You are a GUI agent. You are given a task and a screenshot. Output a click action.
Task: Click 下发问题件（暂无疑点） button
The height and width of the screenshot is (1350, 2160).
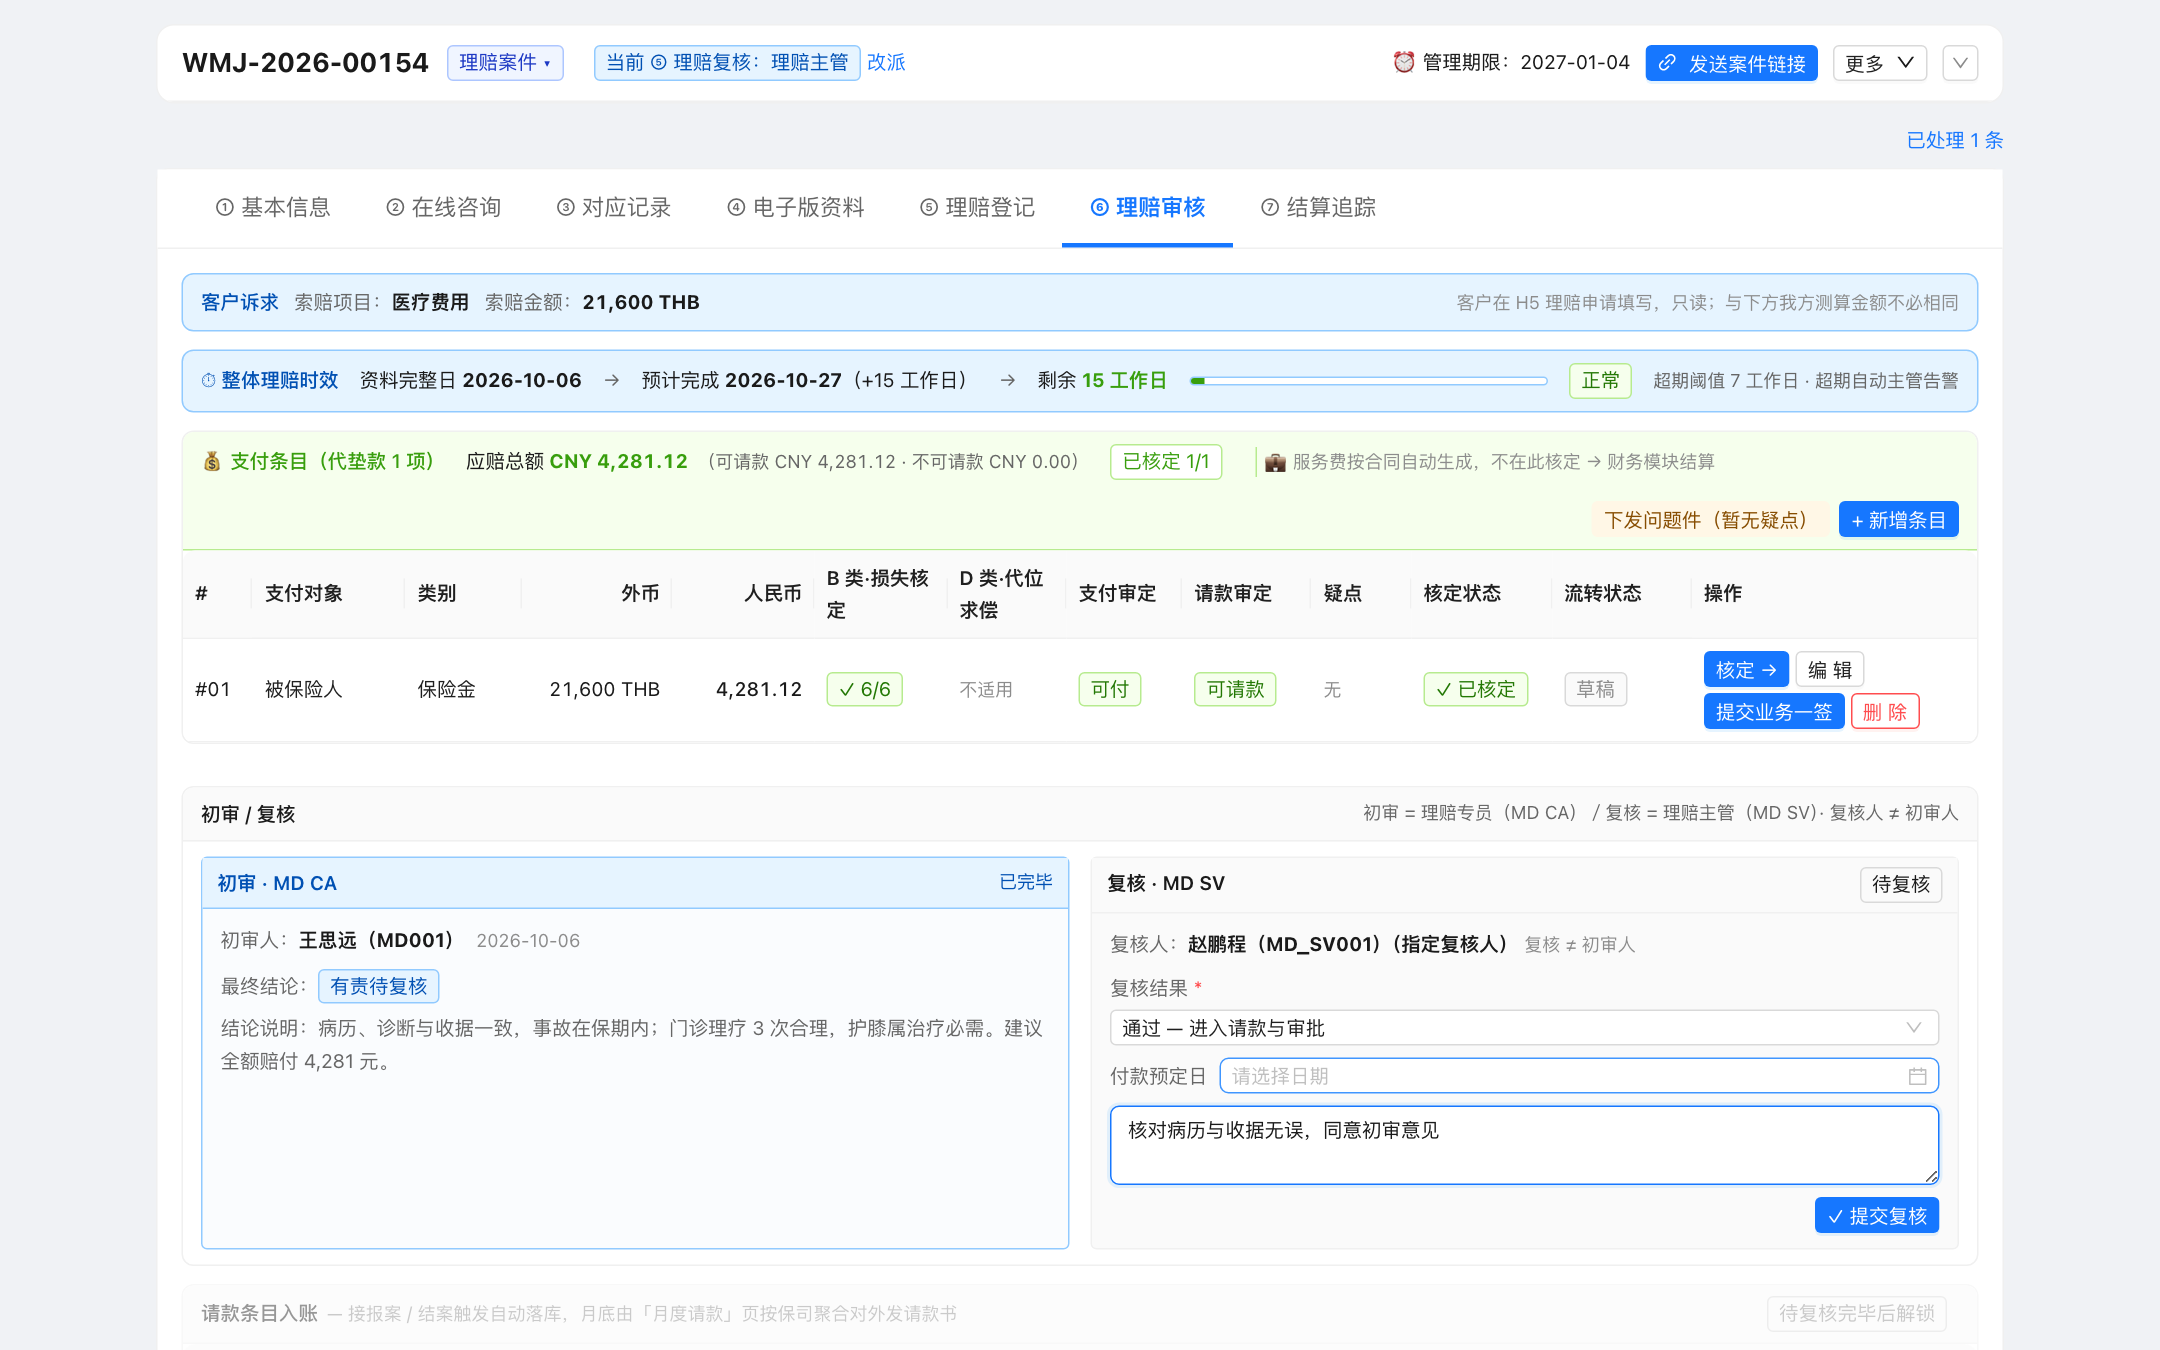1710,520
